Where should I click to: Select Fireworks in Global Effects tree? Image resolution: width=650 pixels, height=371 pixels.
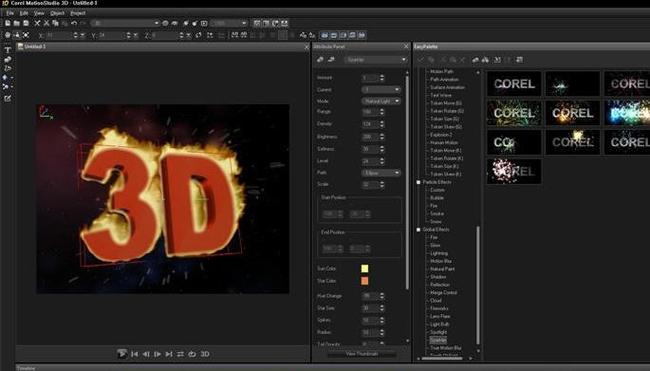(x=439, y=308)
